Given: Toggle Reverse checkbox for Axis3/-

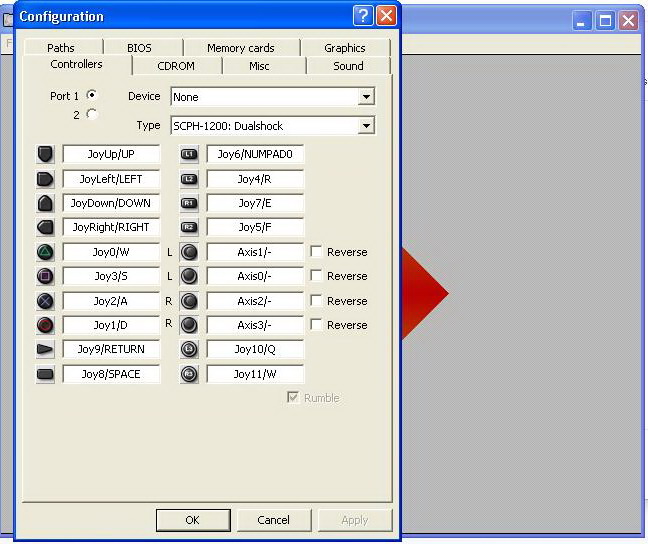Looking at the screenshot, I should 316,324.
